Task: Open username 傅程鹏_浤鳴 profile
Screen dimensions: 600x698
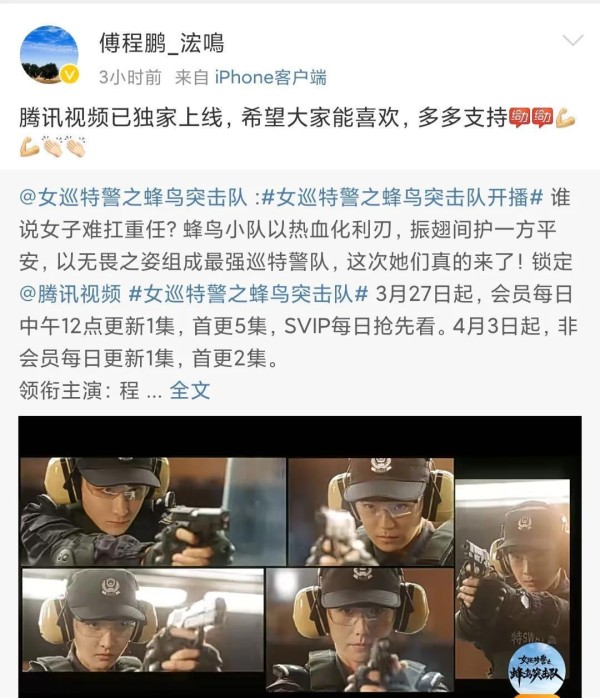Action: [162, 44]
